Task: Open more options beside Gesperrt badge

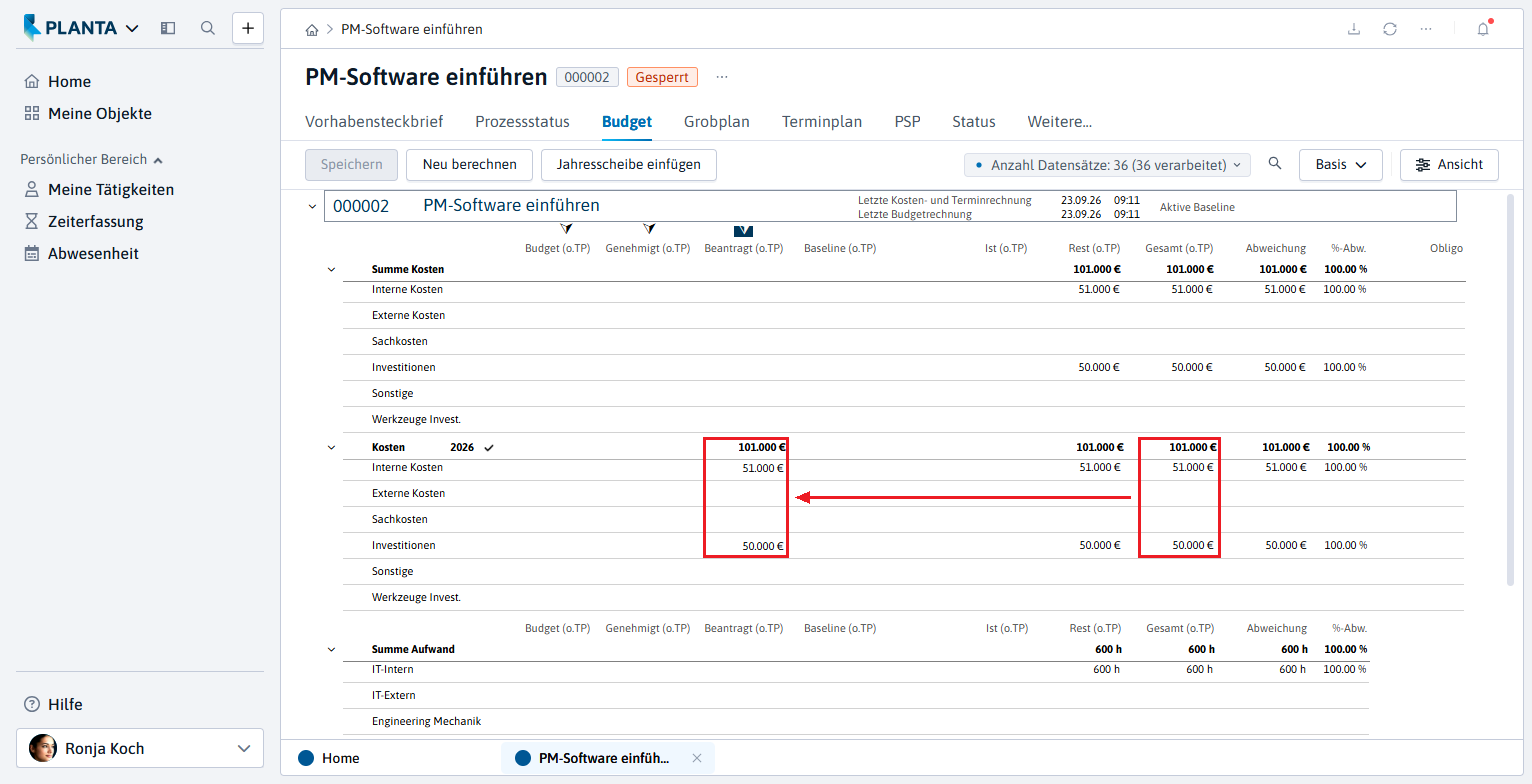Action: point(722,77)
